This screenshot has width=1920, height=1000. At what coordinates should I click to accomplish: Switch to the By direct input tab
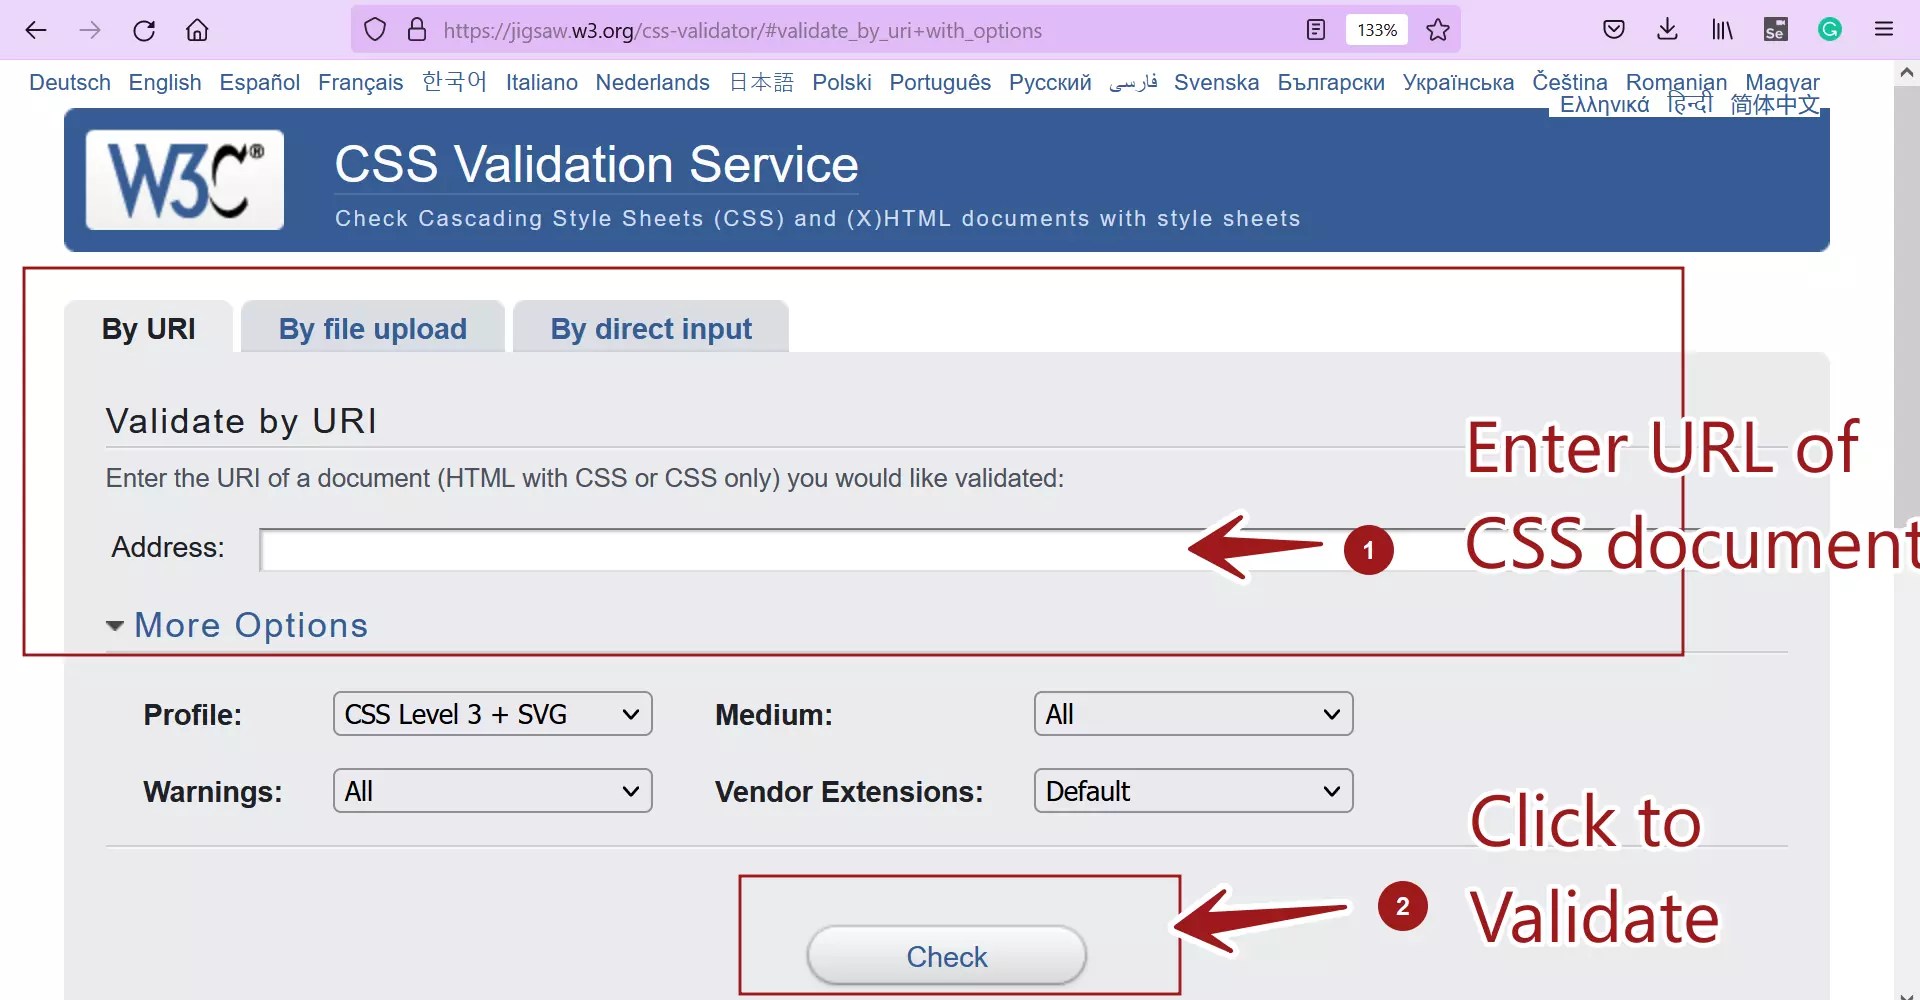(x=651, y=328)
